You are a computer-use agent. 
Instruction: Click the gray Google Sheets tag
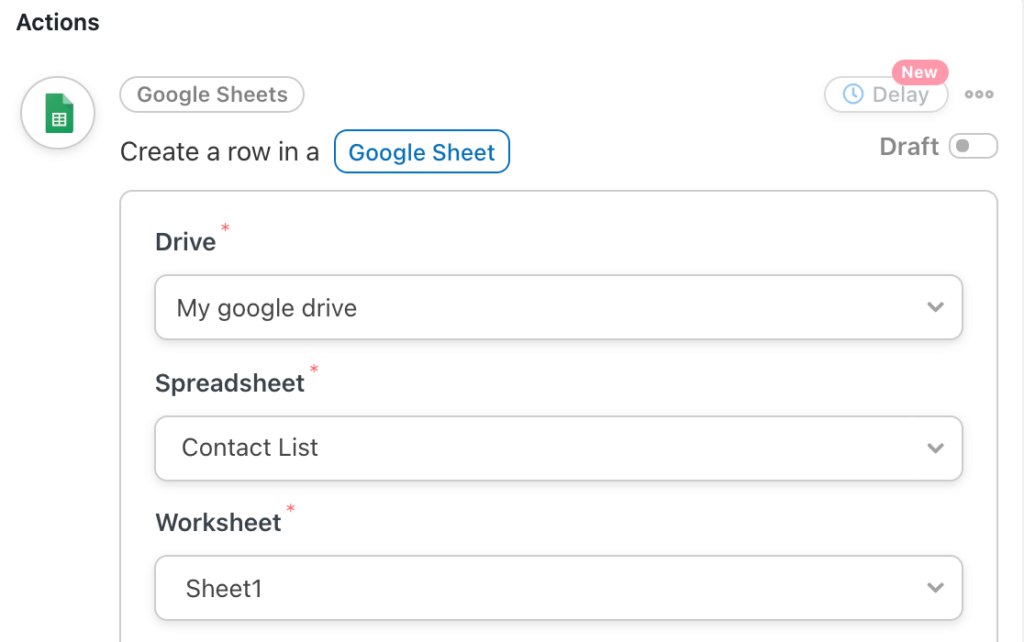point(212,95)
